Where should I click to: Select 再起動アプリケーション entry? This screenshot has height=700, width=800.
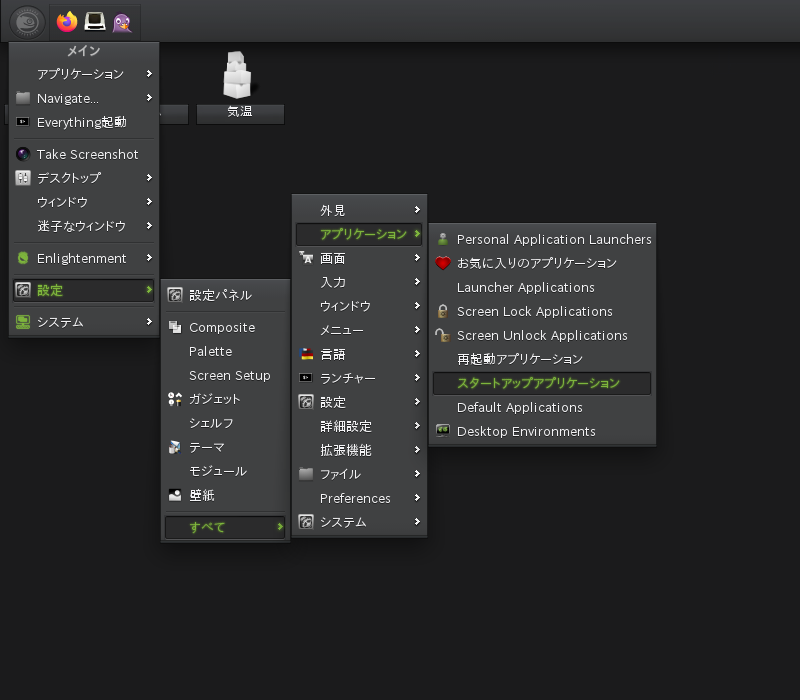pos(542,359)
